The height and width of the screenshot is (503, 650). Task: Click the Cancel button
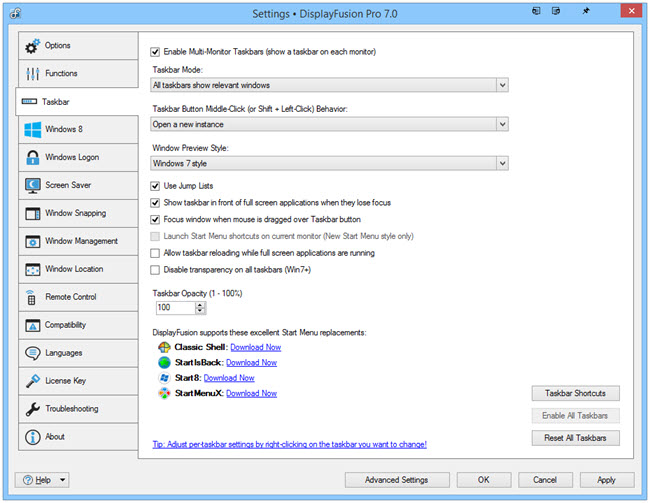tap(545, 480)
